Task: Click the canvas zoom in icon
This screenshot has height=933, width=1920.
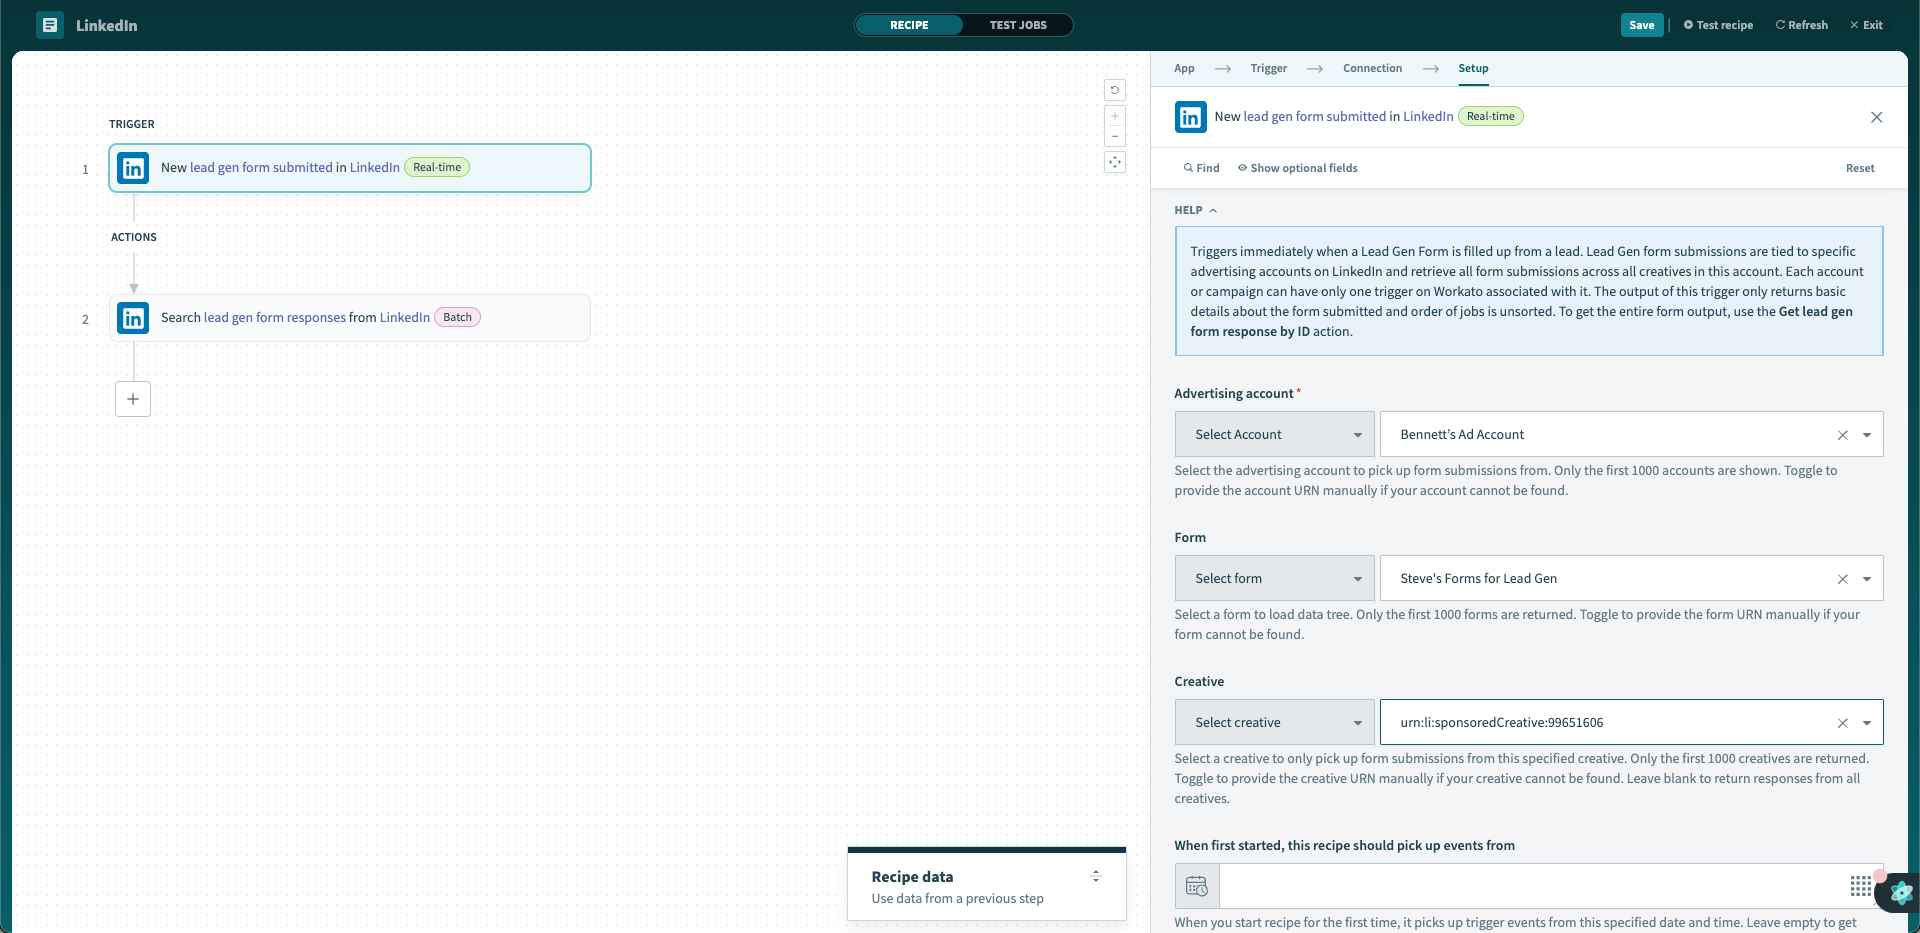Action: tap(1115, 116)
